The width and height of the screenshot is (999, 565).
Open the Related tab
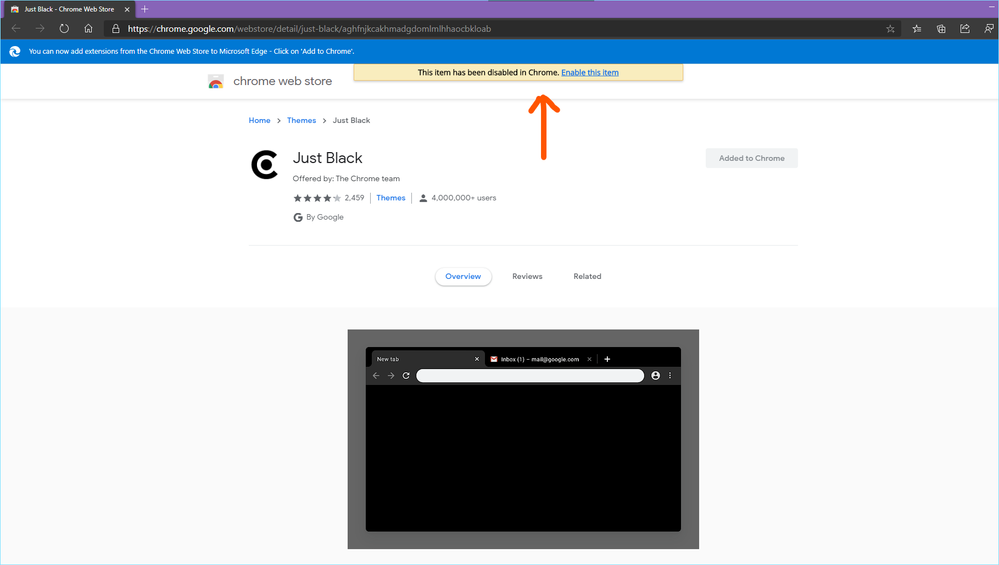(587, 276)
